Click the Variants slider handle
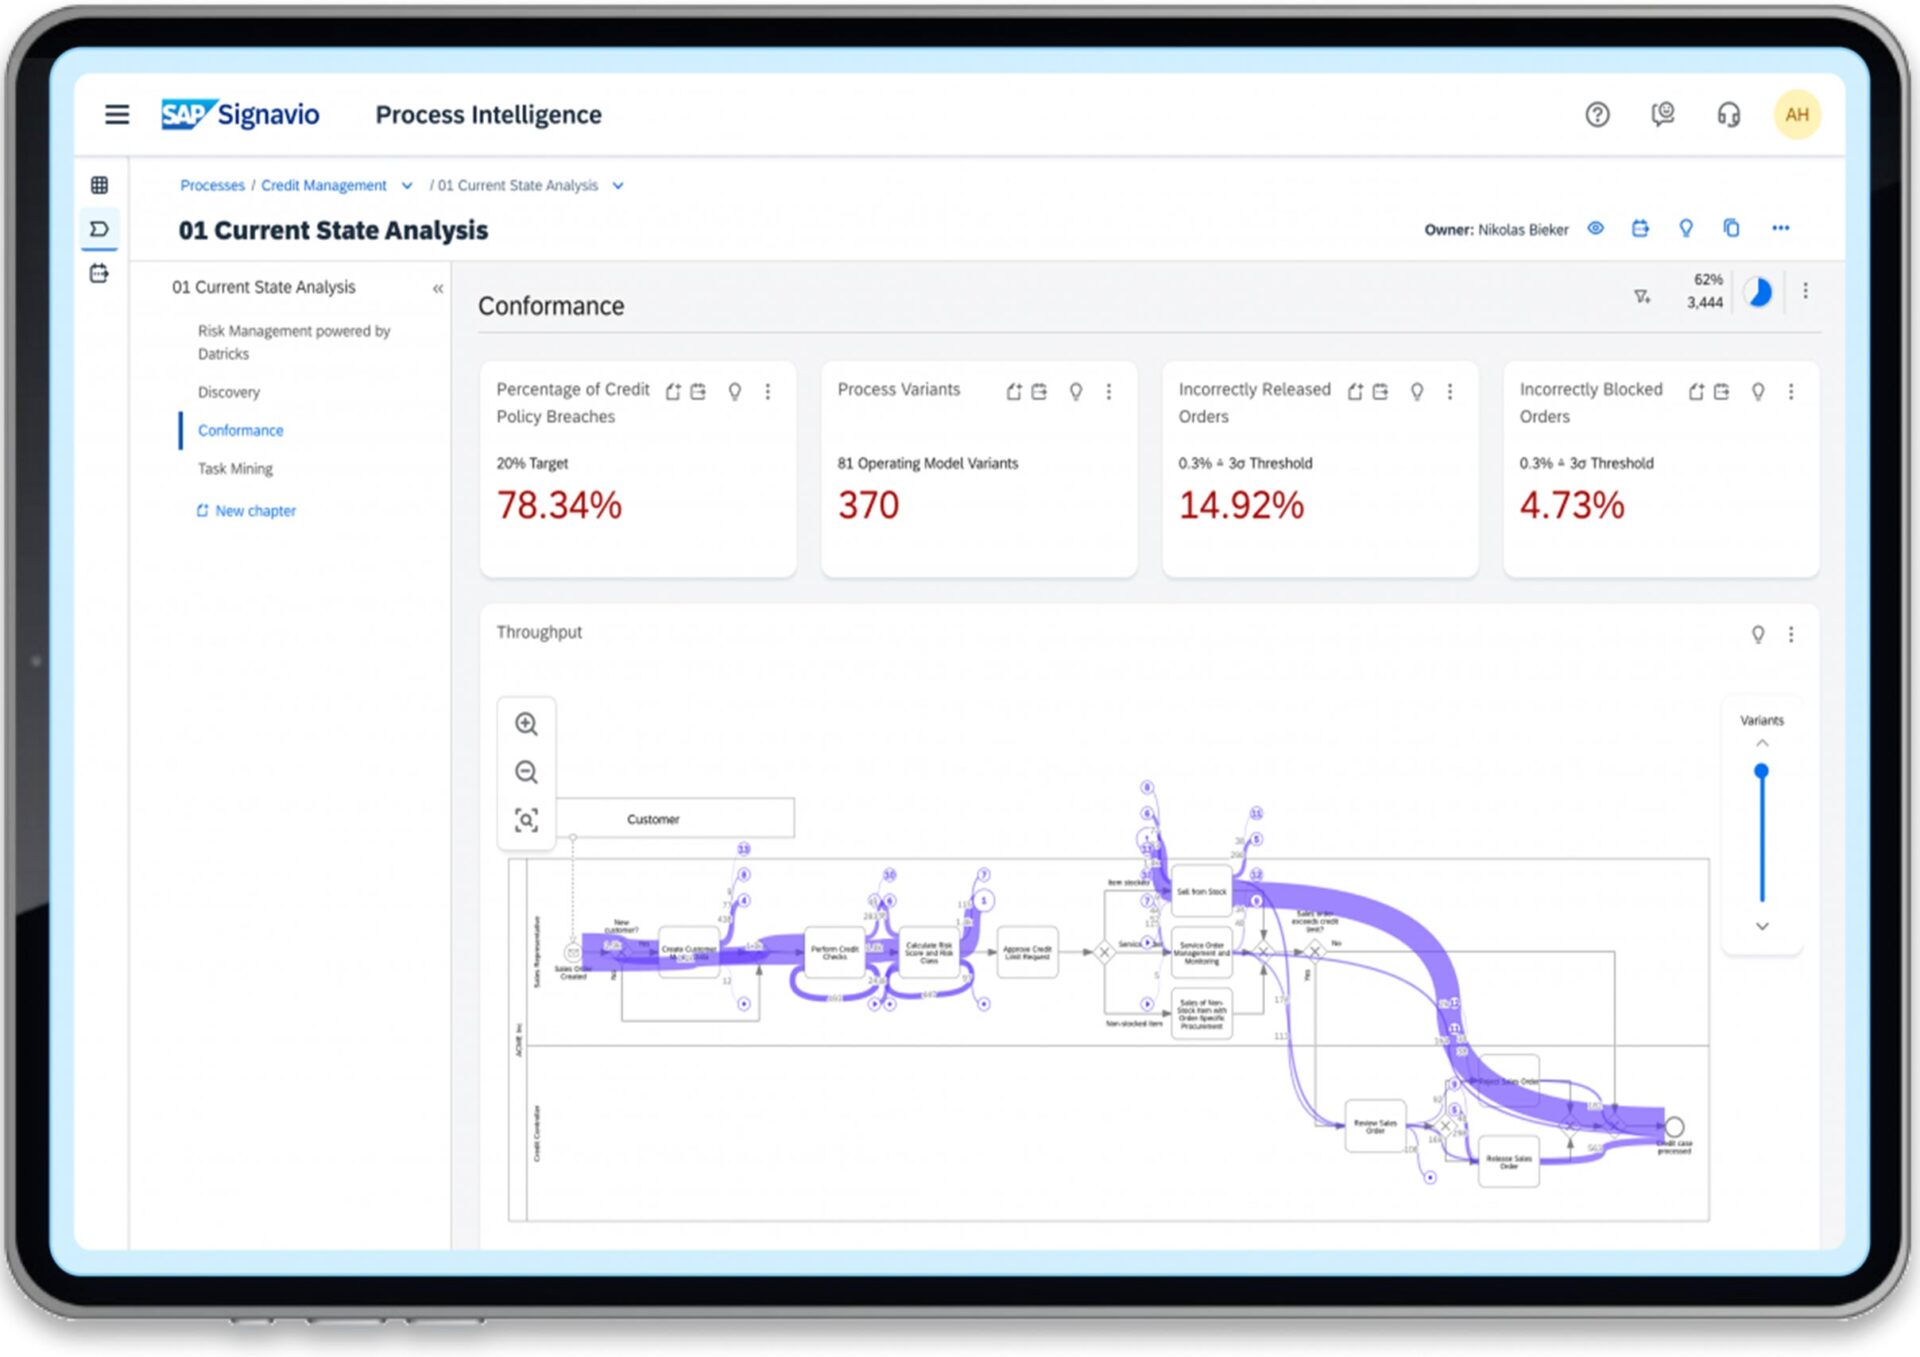Image resolution: width=1920 pixels, height=1357 pixels. tap(1761, 771)
